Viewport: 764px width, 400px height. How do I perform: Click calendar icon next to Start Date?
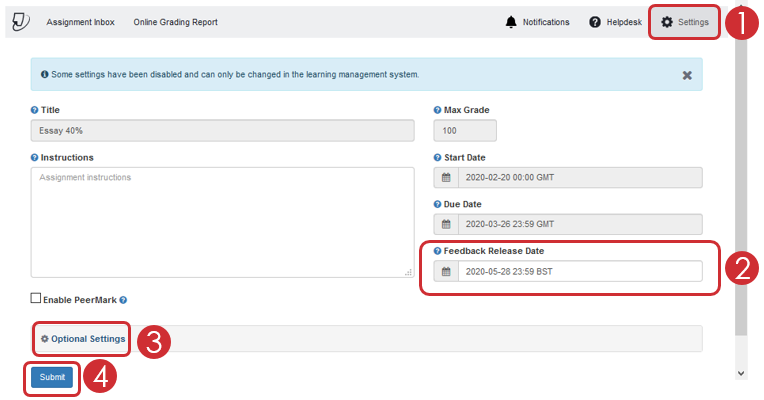[x=446, y=178]
